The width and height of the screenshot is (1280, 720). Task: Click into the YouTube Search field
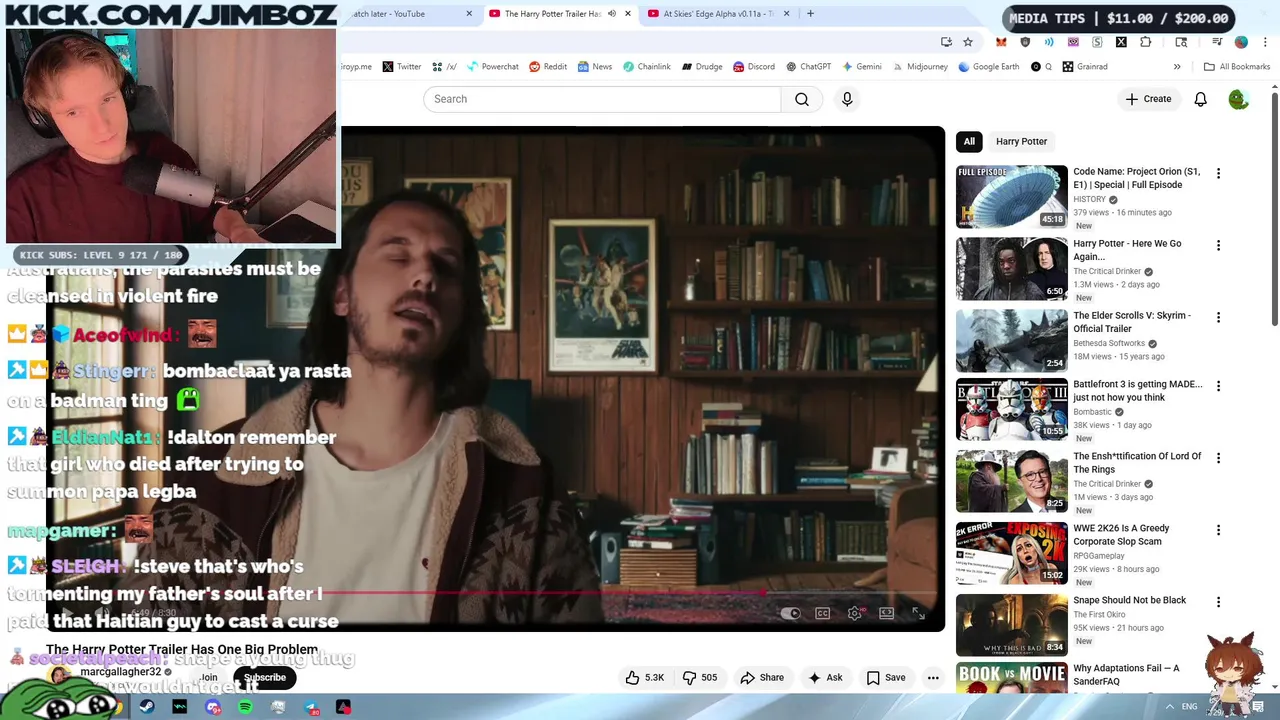click(x=602, y=99)
